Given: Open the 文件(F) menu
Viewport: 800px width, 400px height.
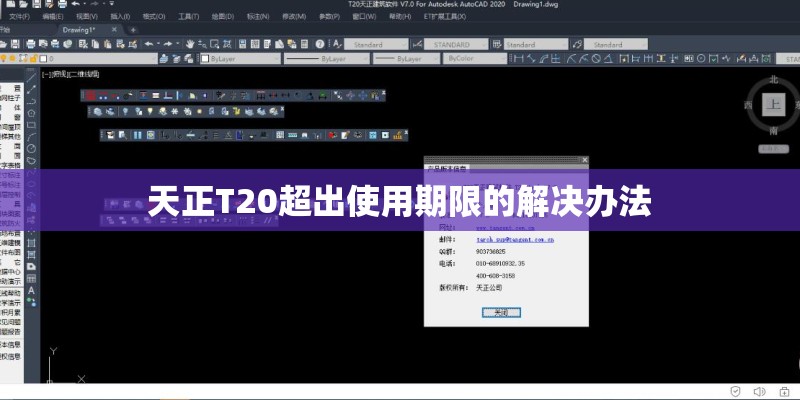Looking at the screenshot, I should 19,16.
